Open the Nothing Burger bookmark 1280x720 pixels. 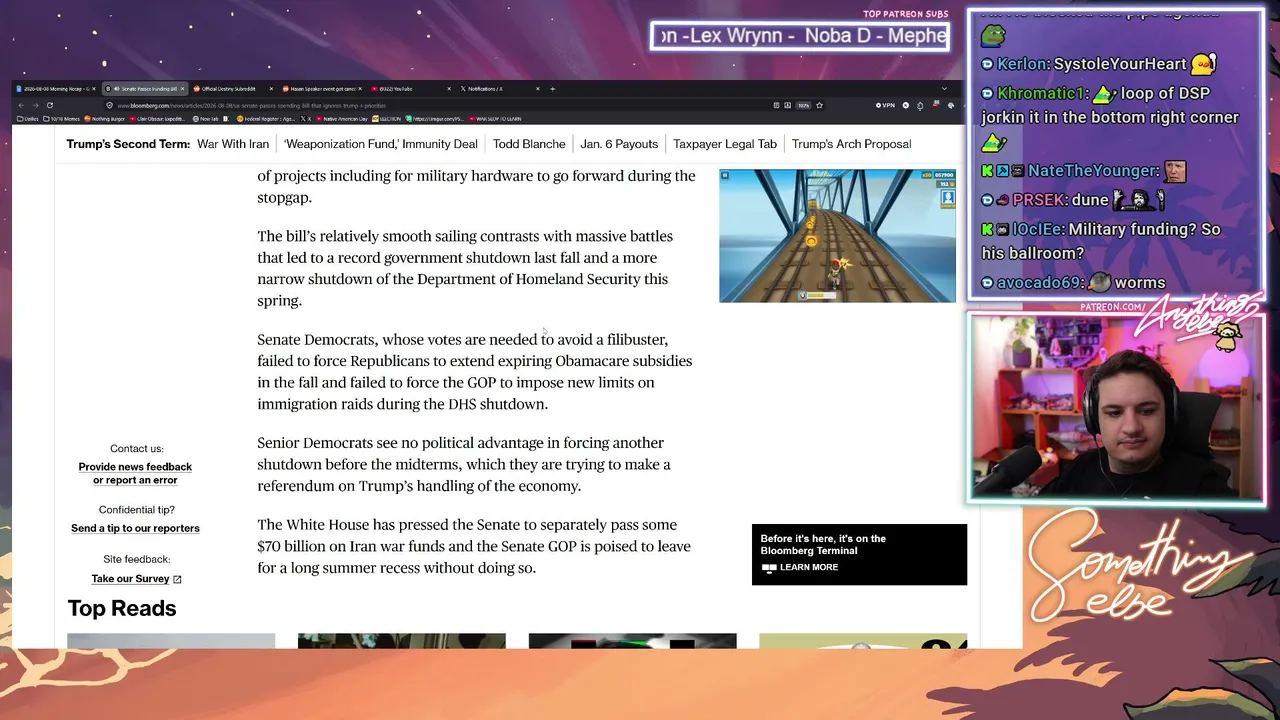(105, 119)
